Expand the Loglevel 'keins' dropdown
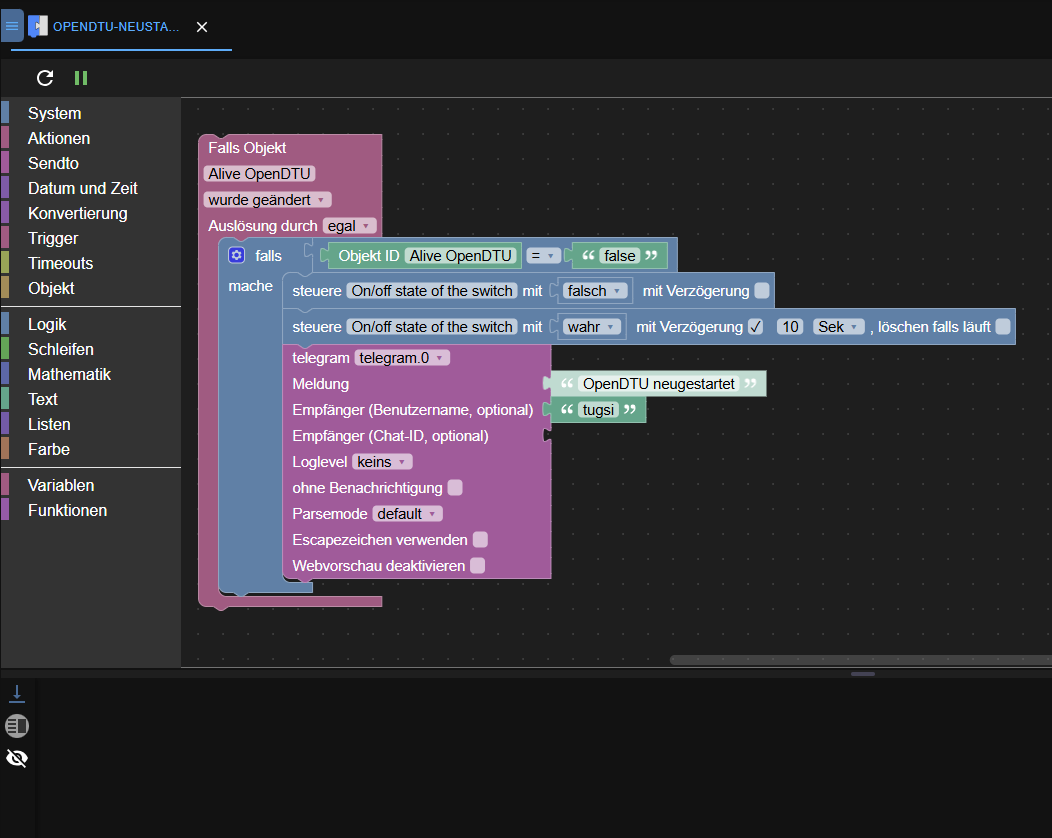The height and width of the screenshot is (838, 1052). click(x=382, y=462)
